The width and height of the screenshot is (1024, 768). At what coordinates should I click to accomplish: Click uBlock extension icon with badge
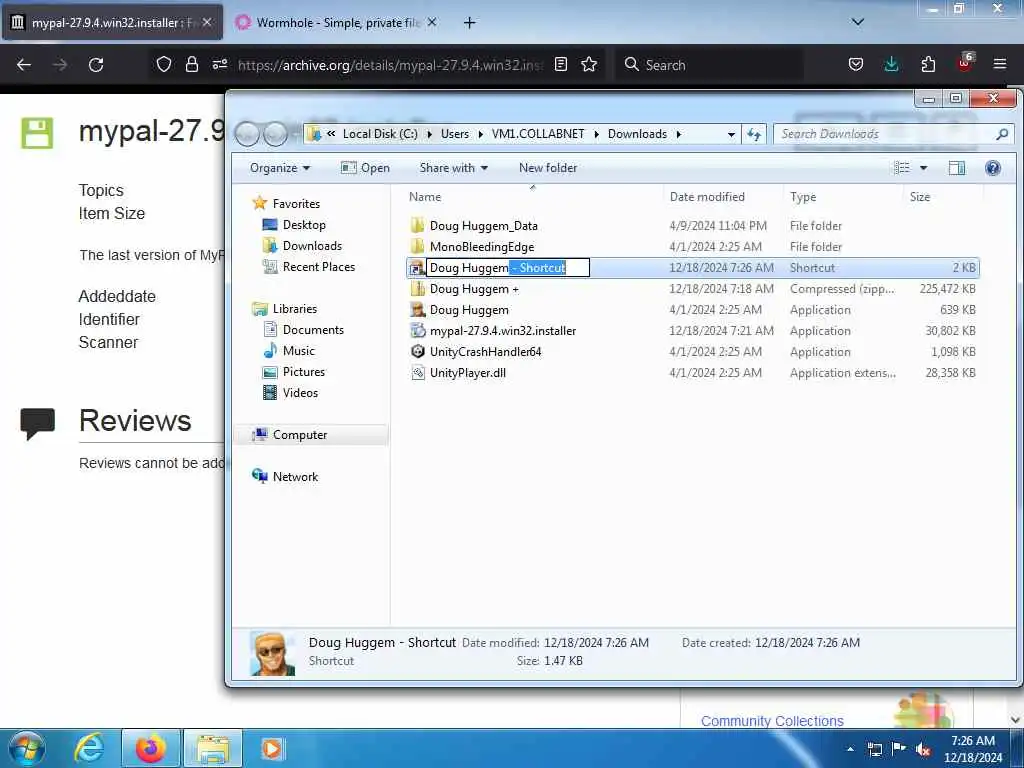(x=965, y=63)
